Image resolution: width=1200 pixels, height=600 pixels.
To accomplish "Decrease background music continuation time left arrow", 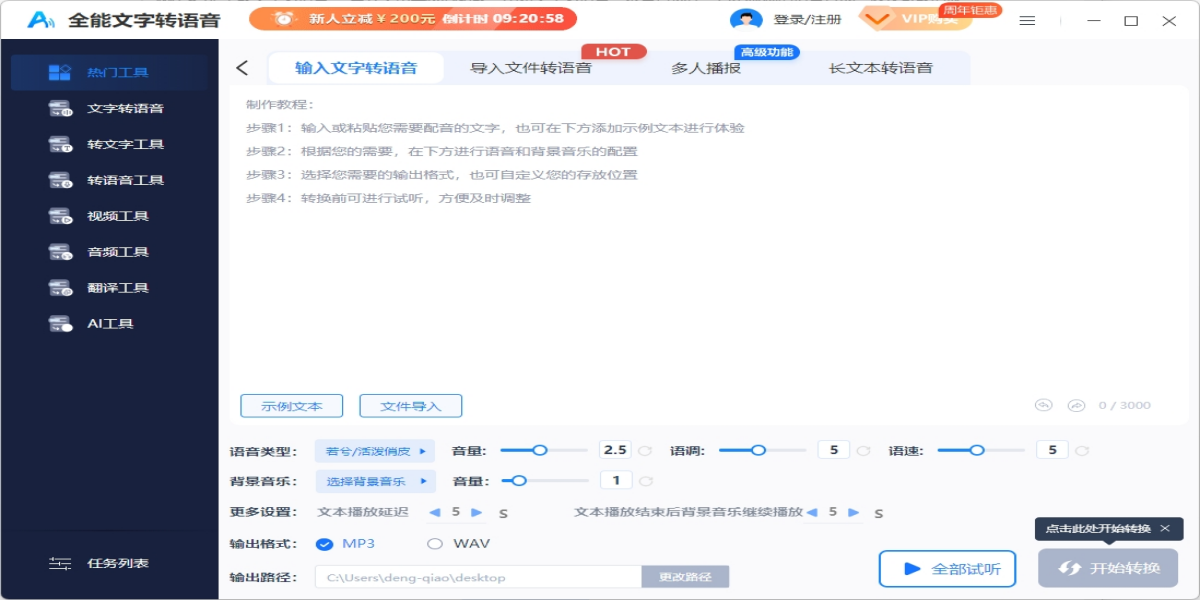I will tap(811, 512).
